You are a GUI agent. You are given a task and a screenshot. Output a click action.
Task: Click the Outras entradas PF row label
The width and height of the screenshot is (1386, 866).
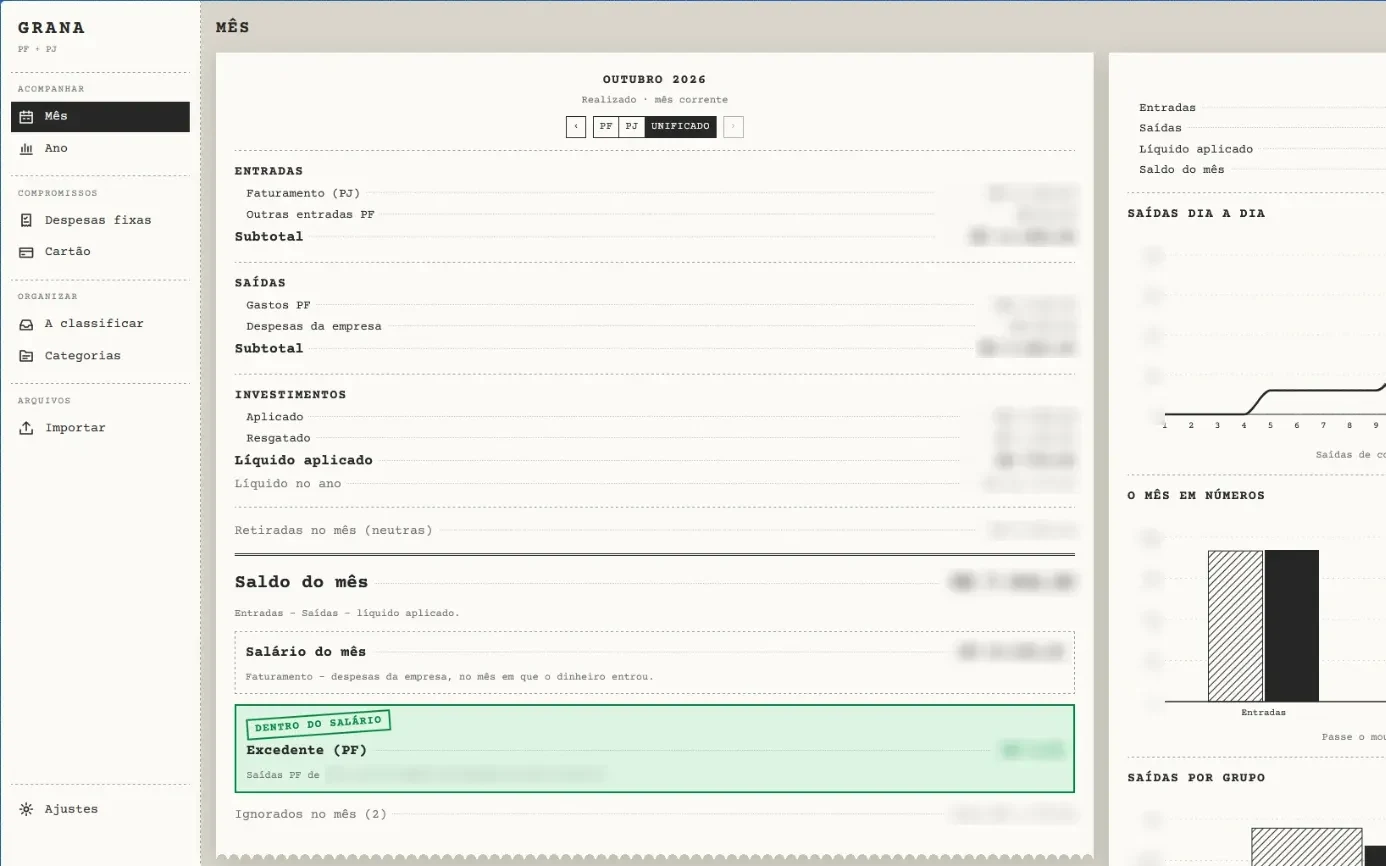310,215
